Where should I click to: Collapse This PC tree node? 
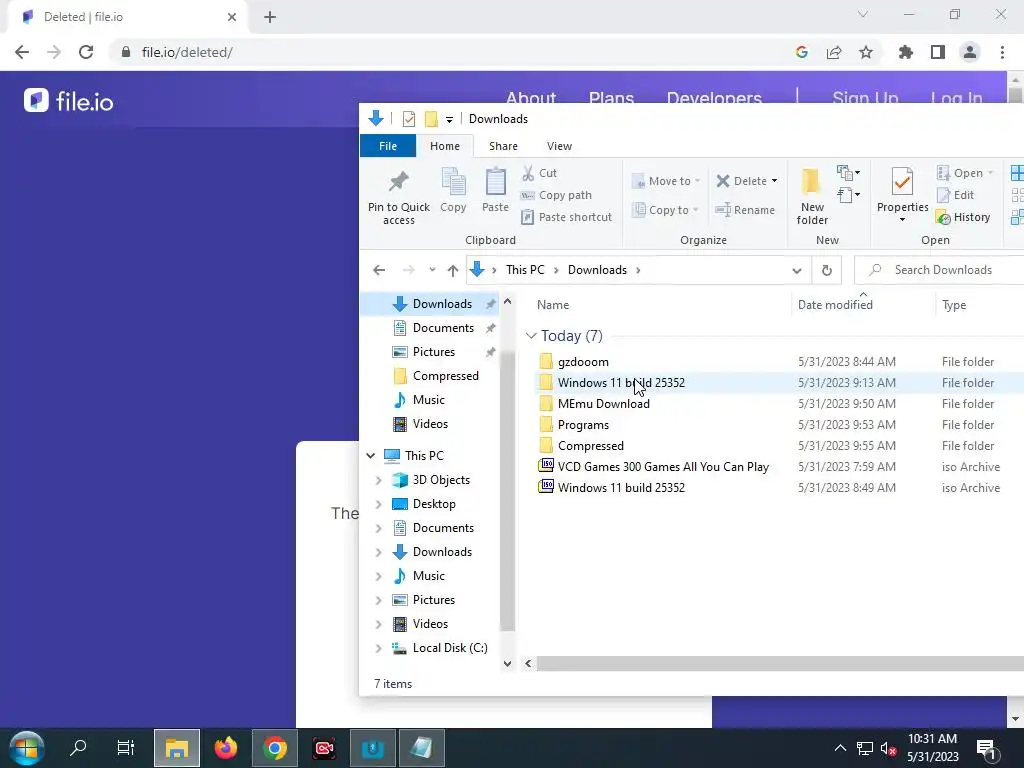[x=371, y=455]
